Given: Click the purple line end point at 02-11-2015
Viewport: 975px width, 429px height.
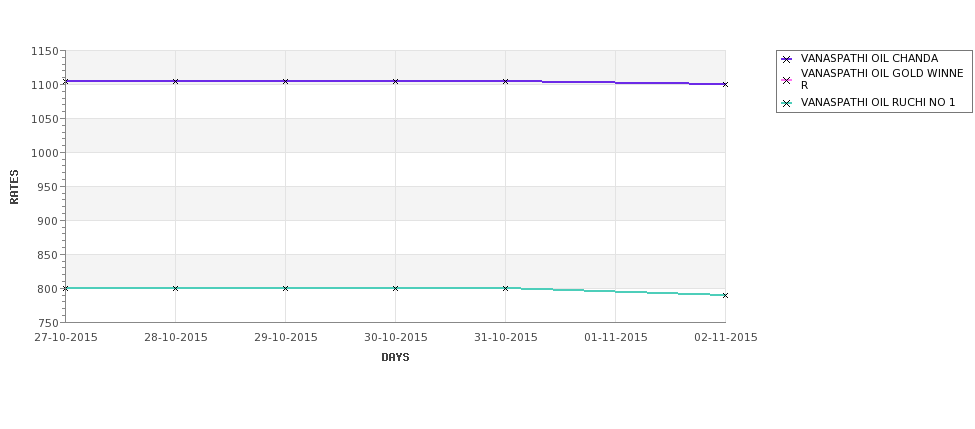Looking at the screenshot, I should (725, 85).
